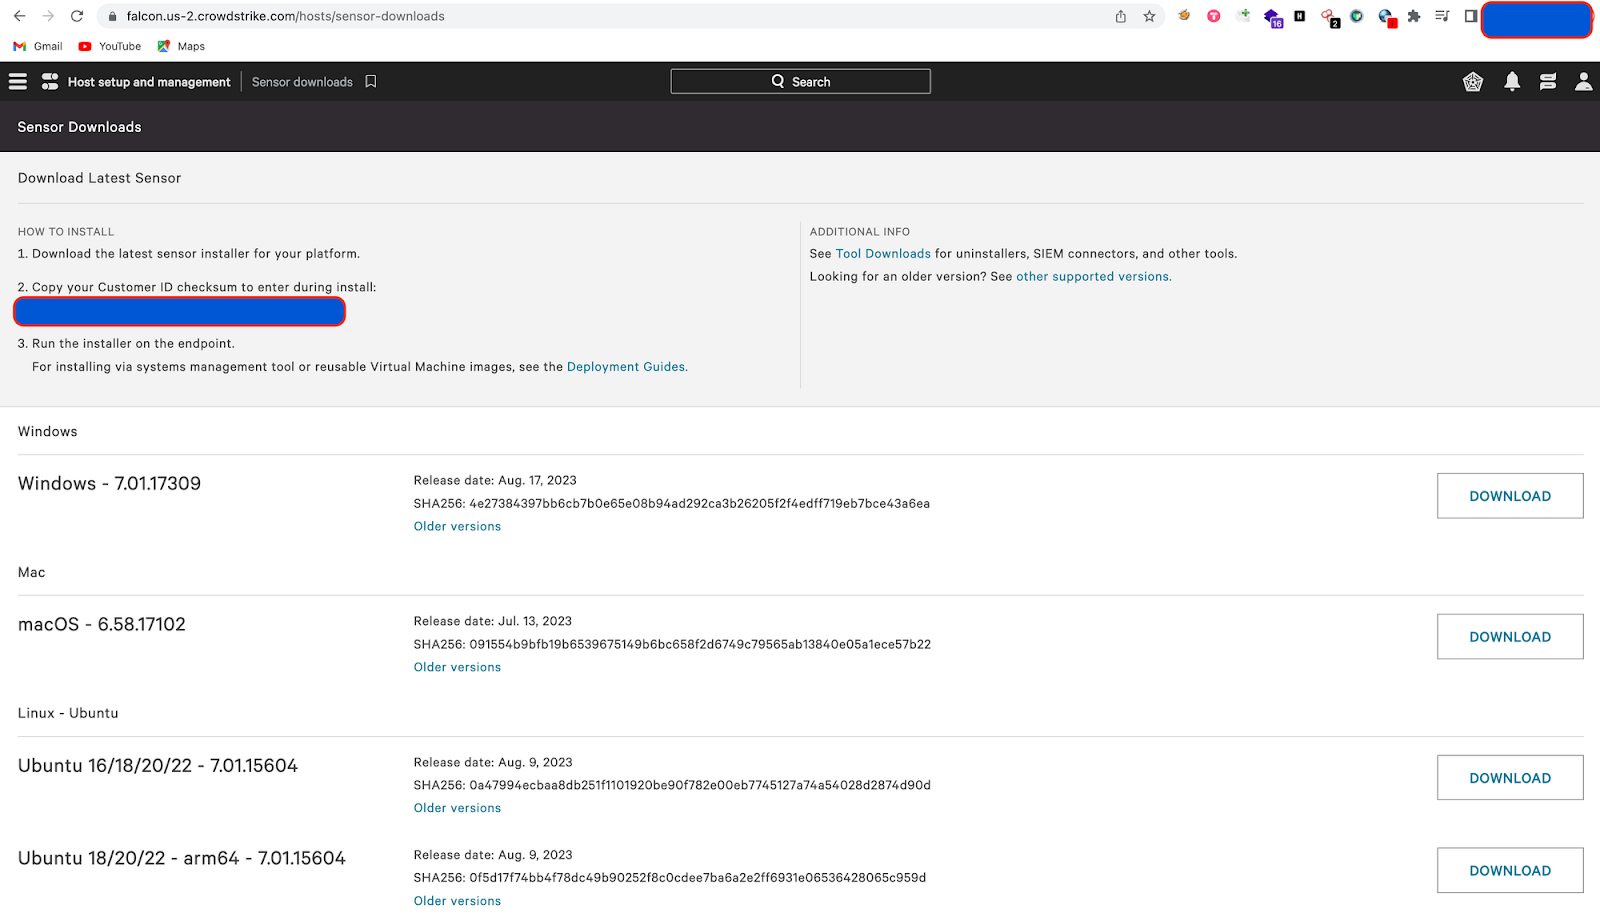Screen dimensions: 1600x917
Task: Click the macOS sensor SHA256 hash text
Action: [x=672, y=645]
